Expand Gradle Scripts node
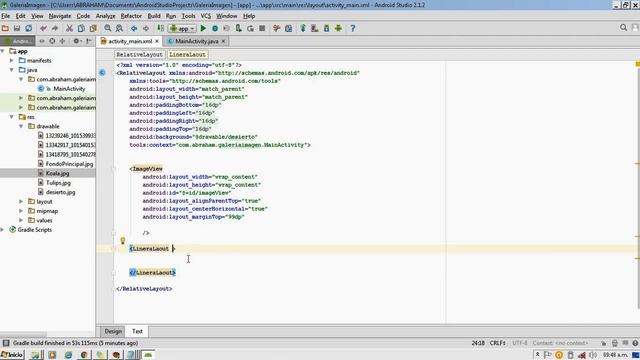Viewport: 640px width, 360px height. (x=3, y=229)
